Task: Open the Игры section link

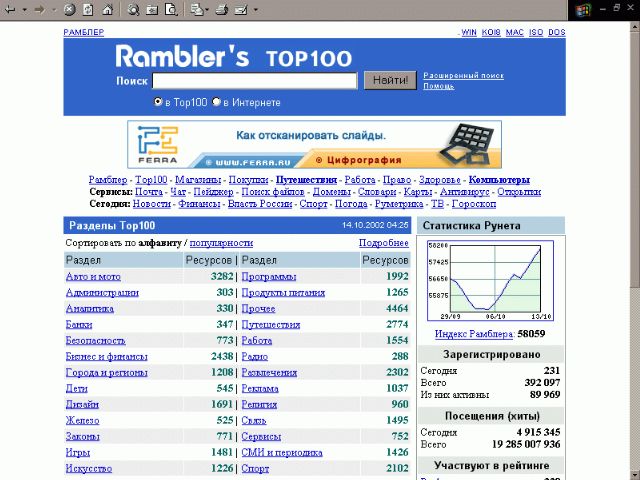Action: coord(78,452)
